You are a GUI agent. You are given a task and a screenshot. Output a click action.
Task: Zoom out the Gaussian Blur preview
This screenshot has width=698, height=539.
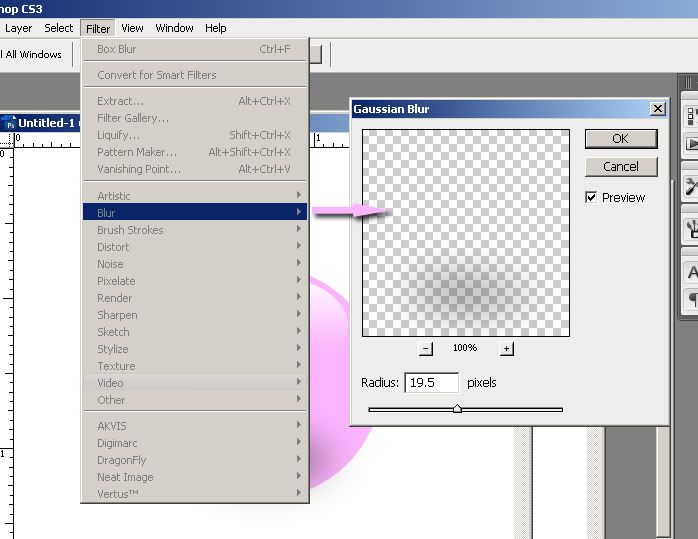426,349
